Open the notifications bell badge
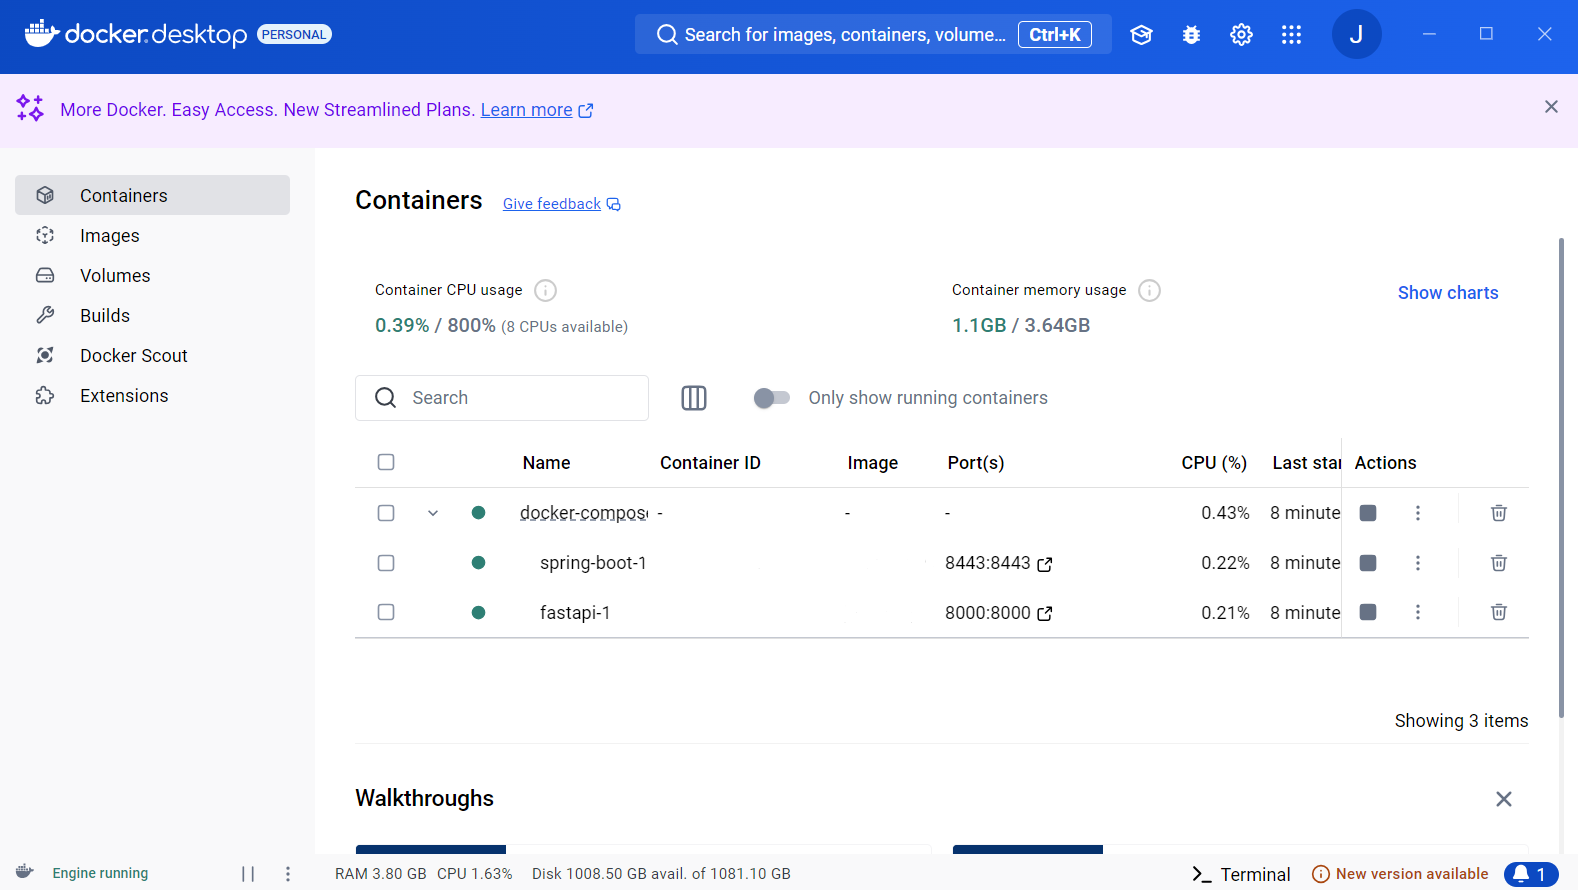The image size is (1578, 890). [1531, 874]
